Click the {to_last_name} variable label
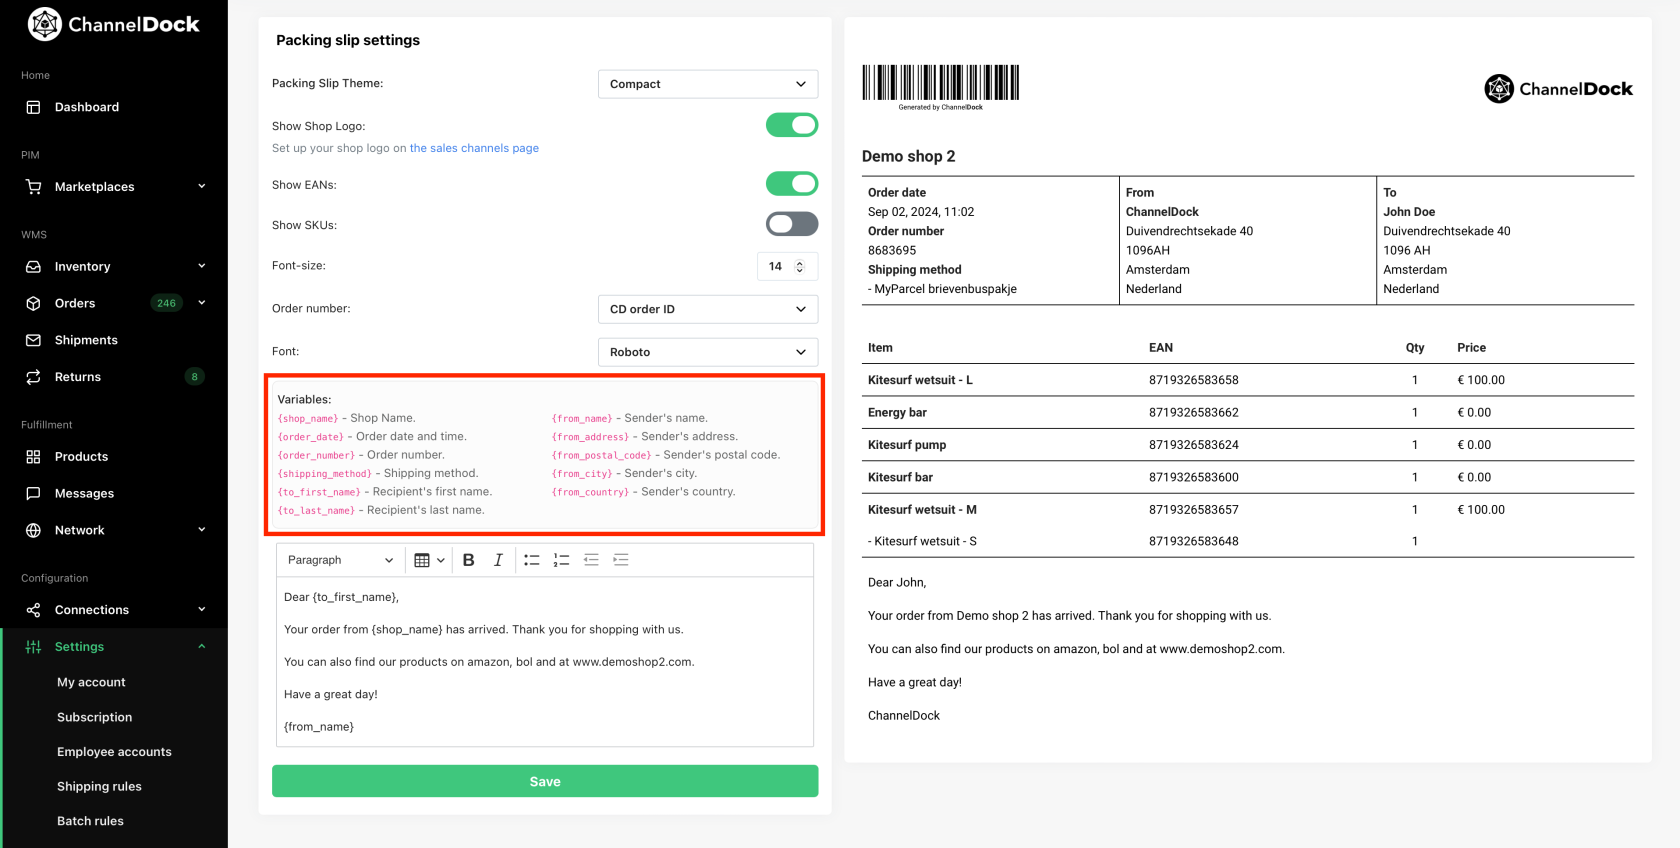 tap(316, 510)
